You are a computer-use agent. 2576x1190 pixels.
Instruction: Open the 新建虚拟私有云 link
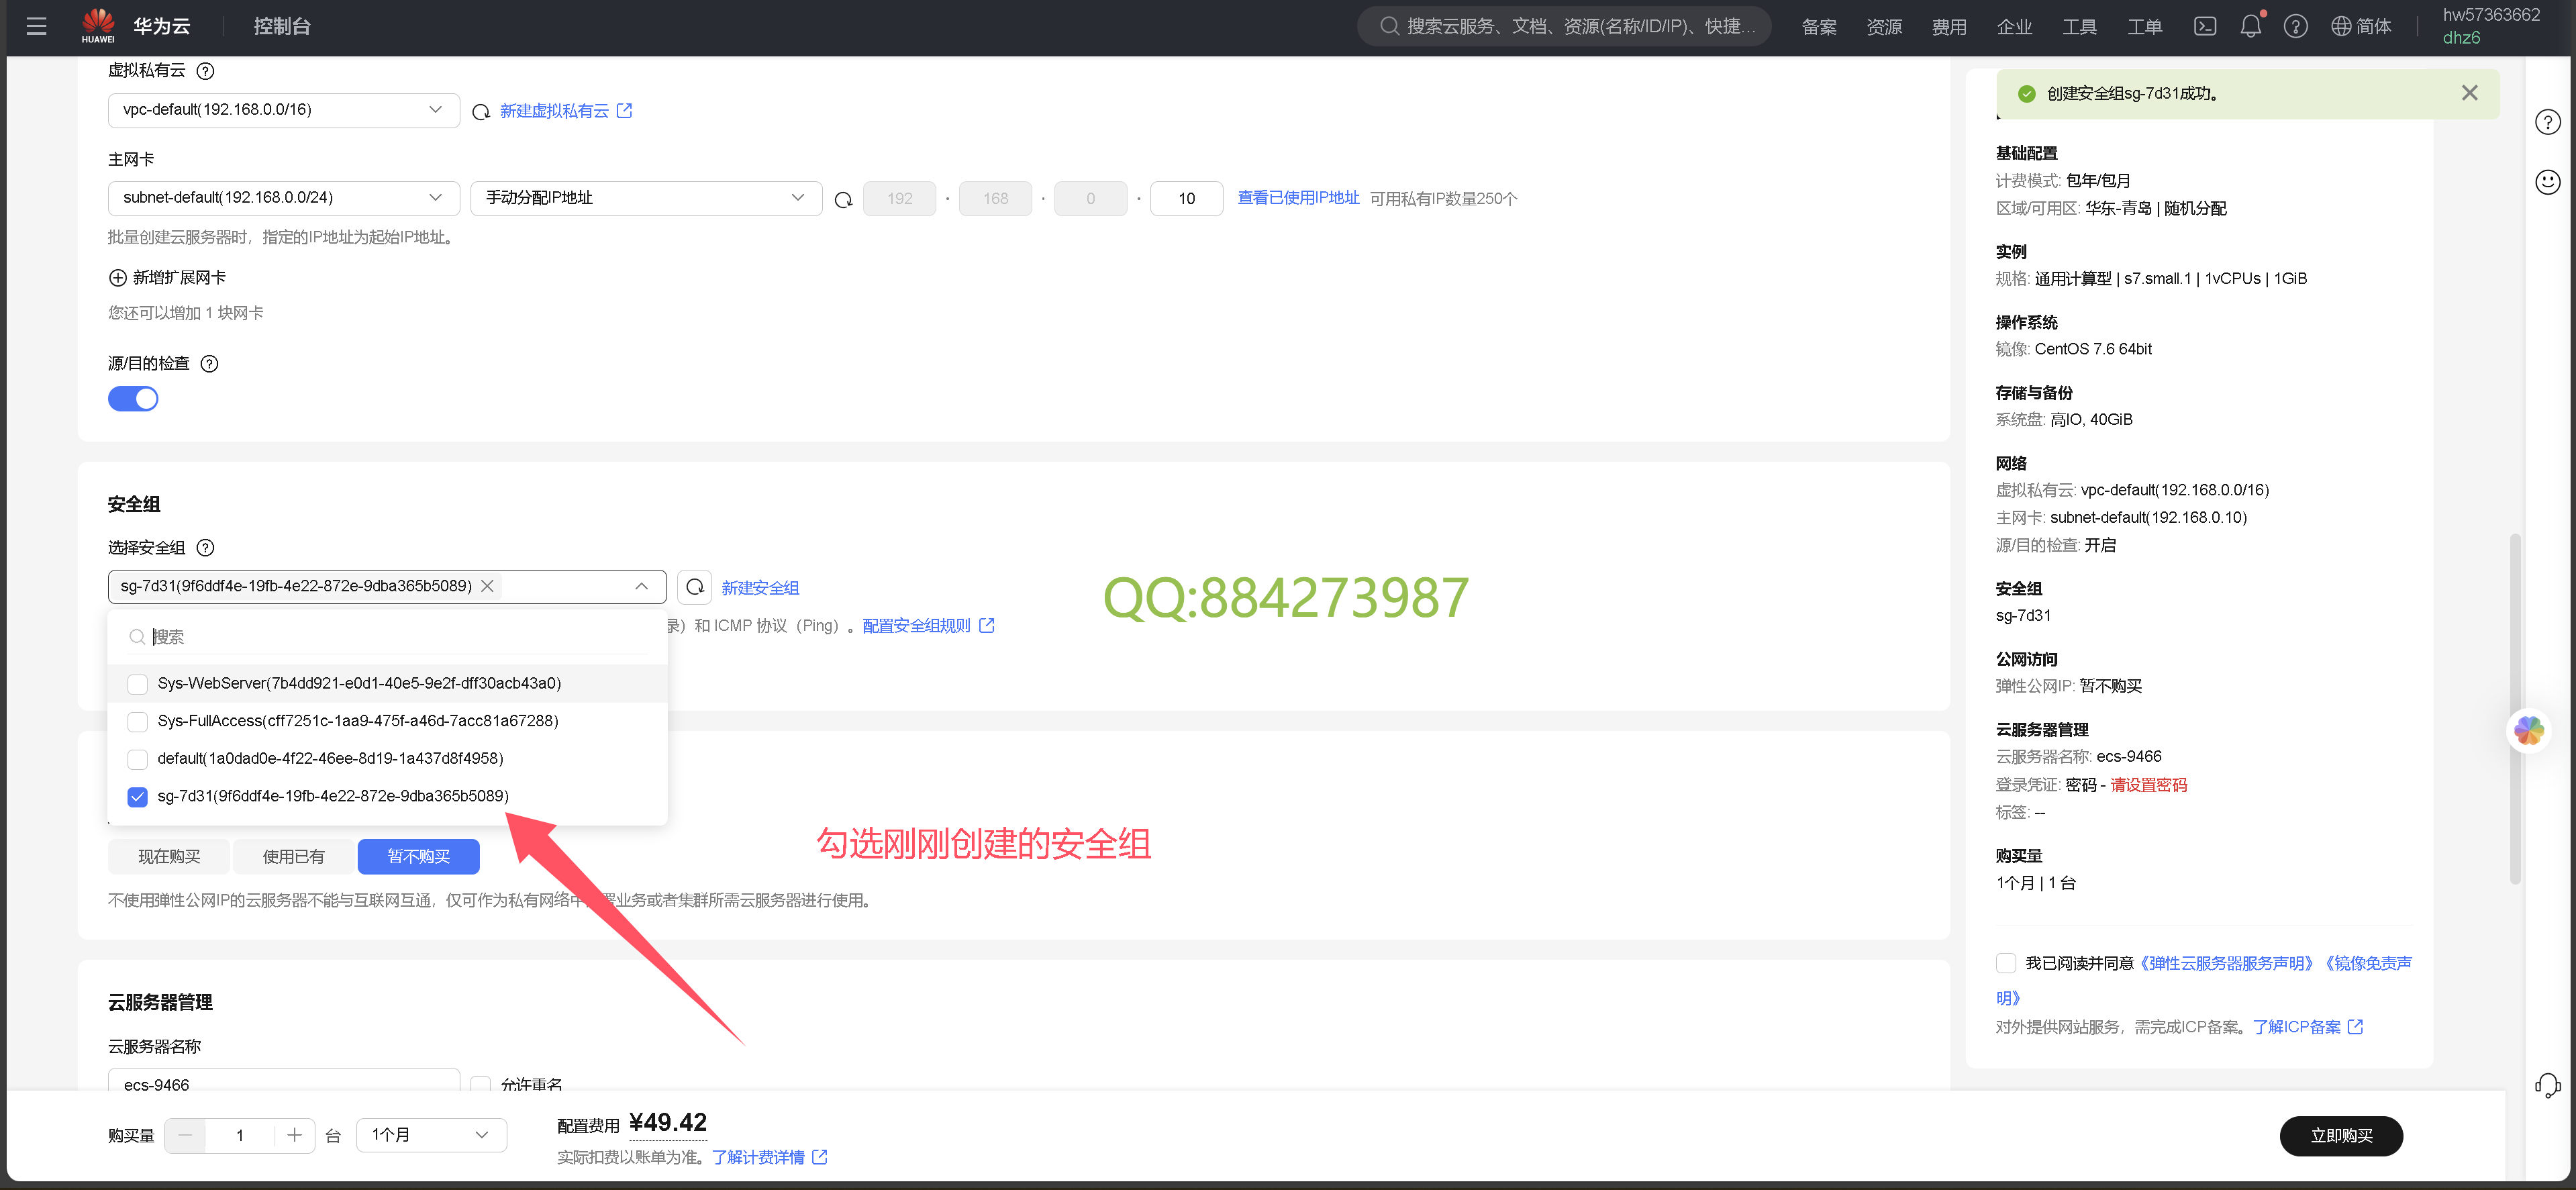[566, 111]
